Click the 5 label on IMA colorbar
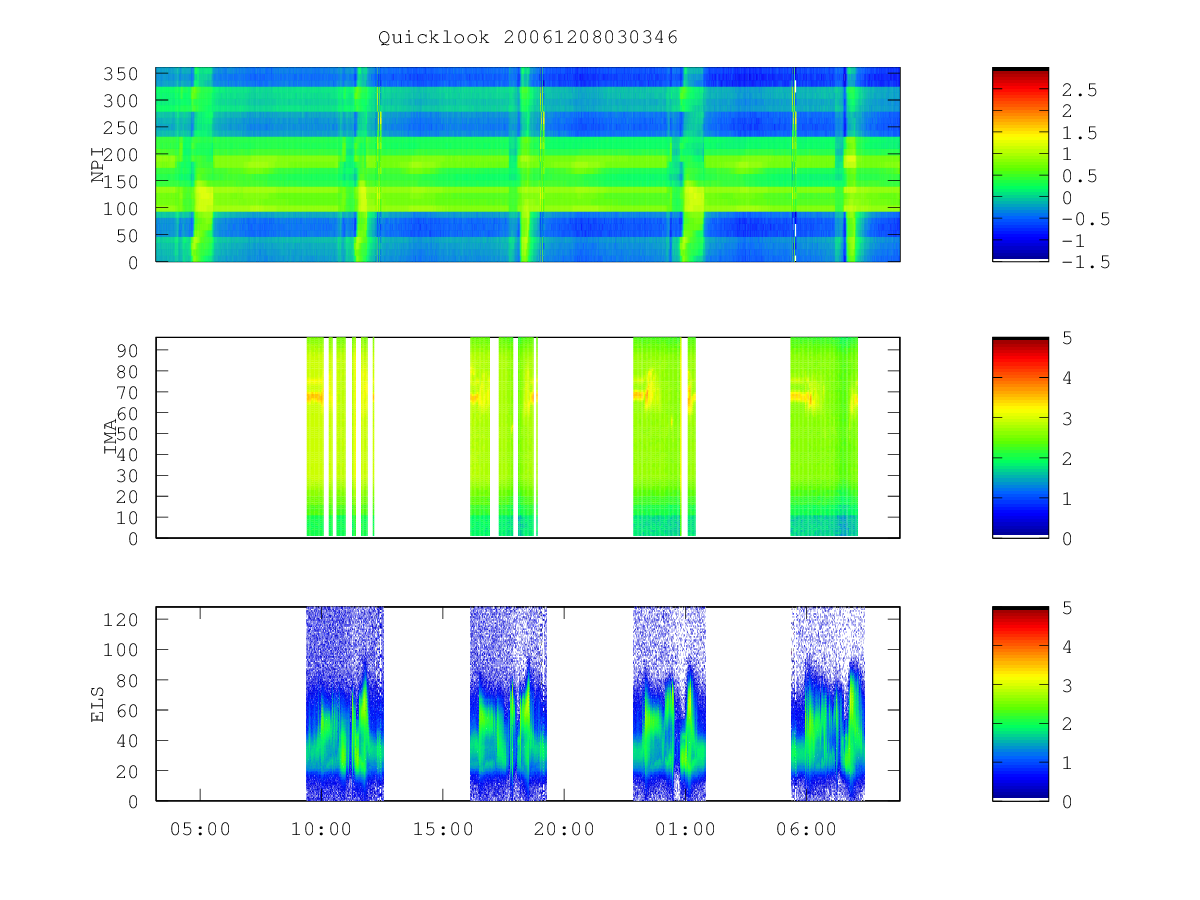 1068,338
